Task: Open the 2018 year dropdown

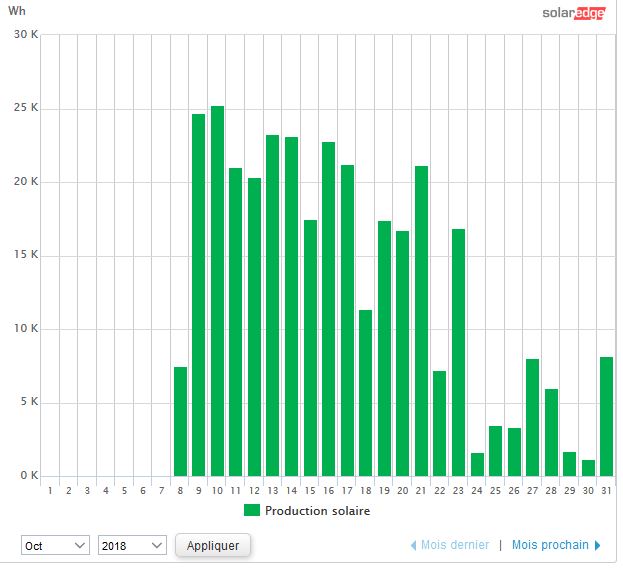Action: 132,545
